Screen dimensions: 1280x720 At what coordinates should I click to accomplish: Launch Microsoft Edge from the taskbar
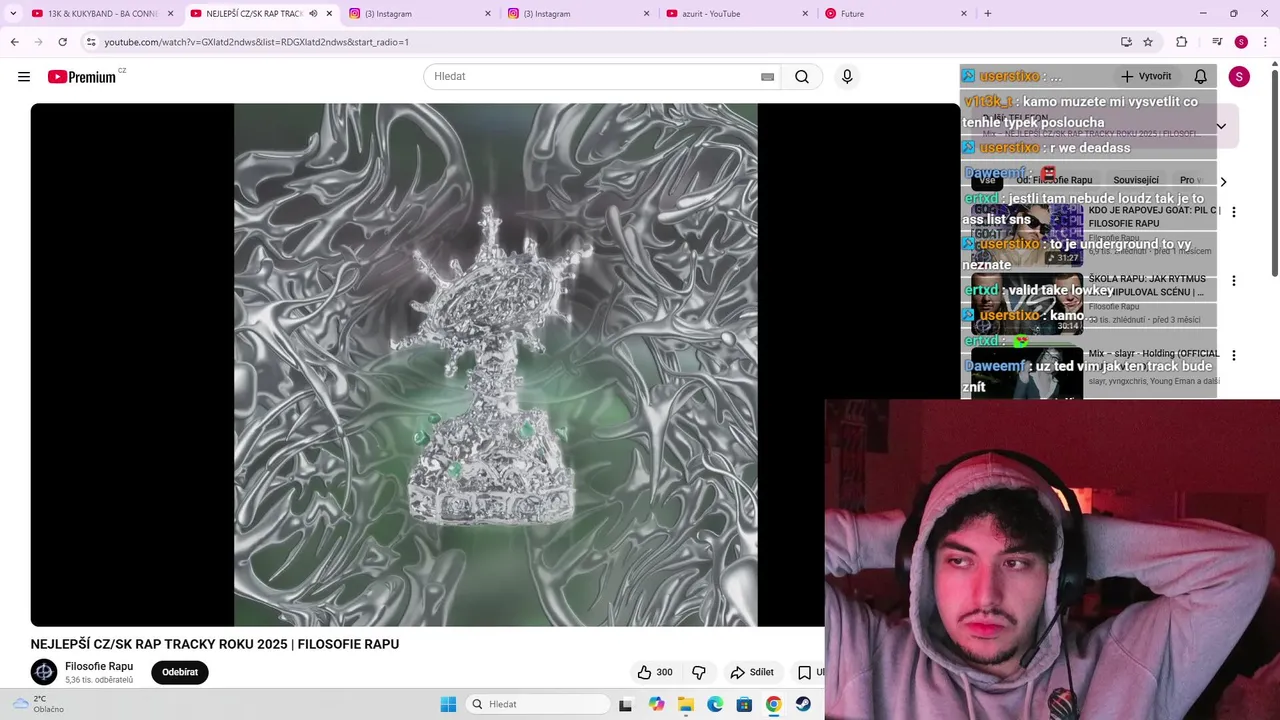coord(715,704)
